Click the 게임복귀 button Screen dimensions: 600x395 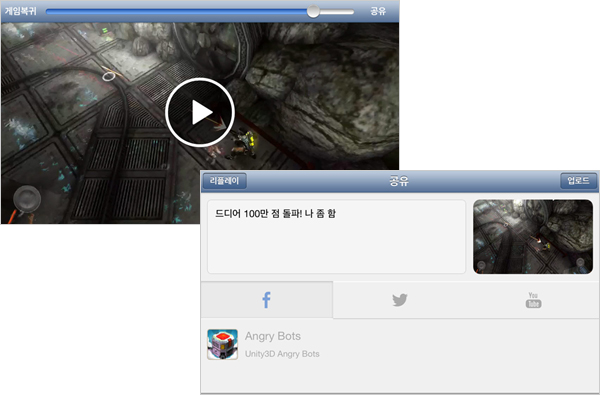click(21, 11)
